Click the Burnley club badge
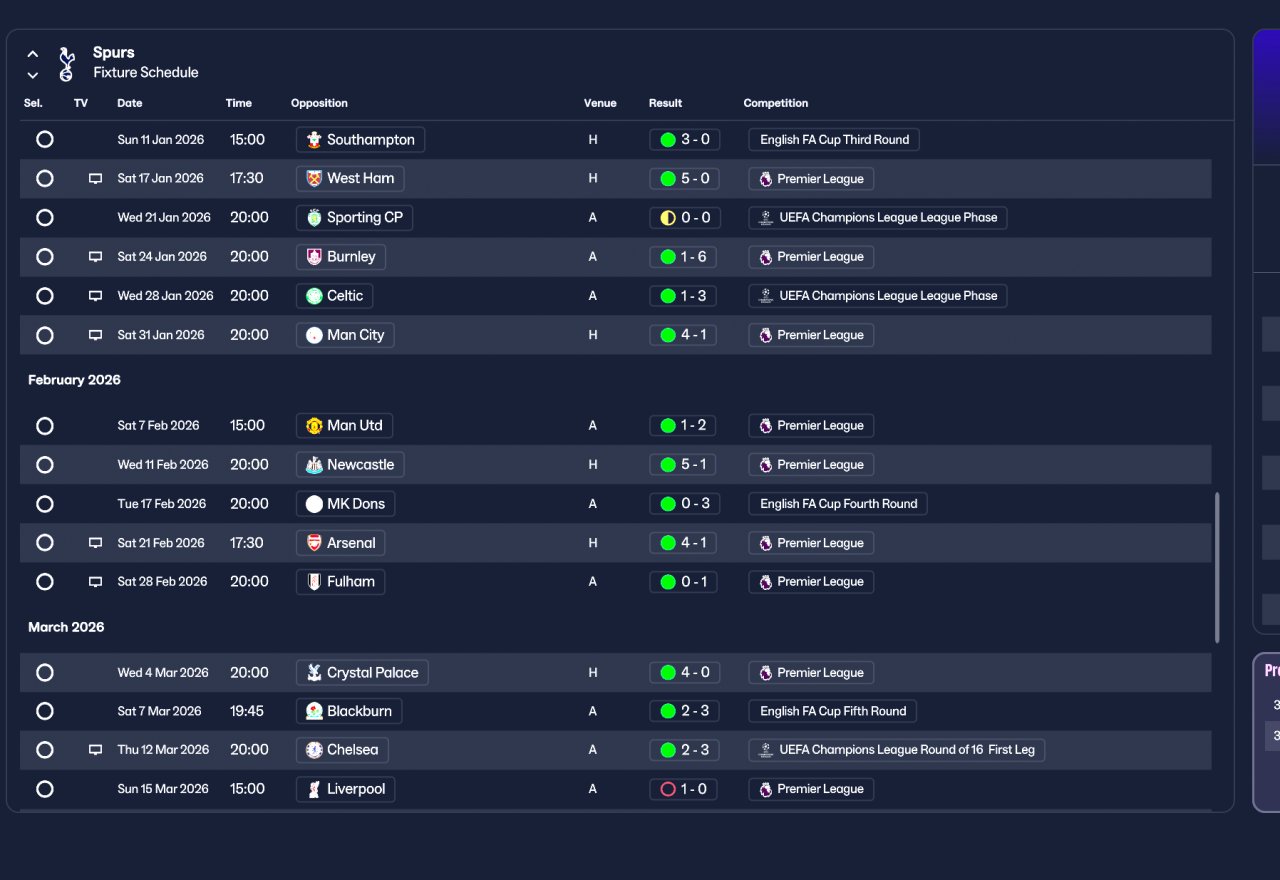The image size is (1280, 880). (x=314, y=257)
